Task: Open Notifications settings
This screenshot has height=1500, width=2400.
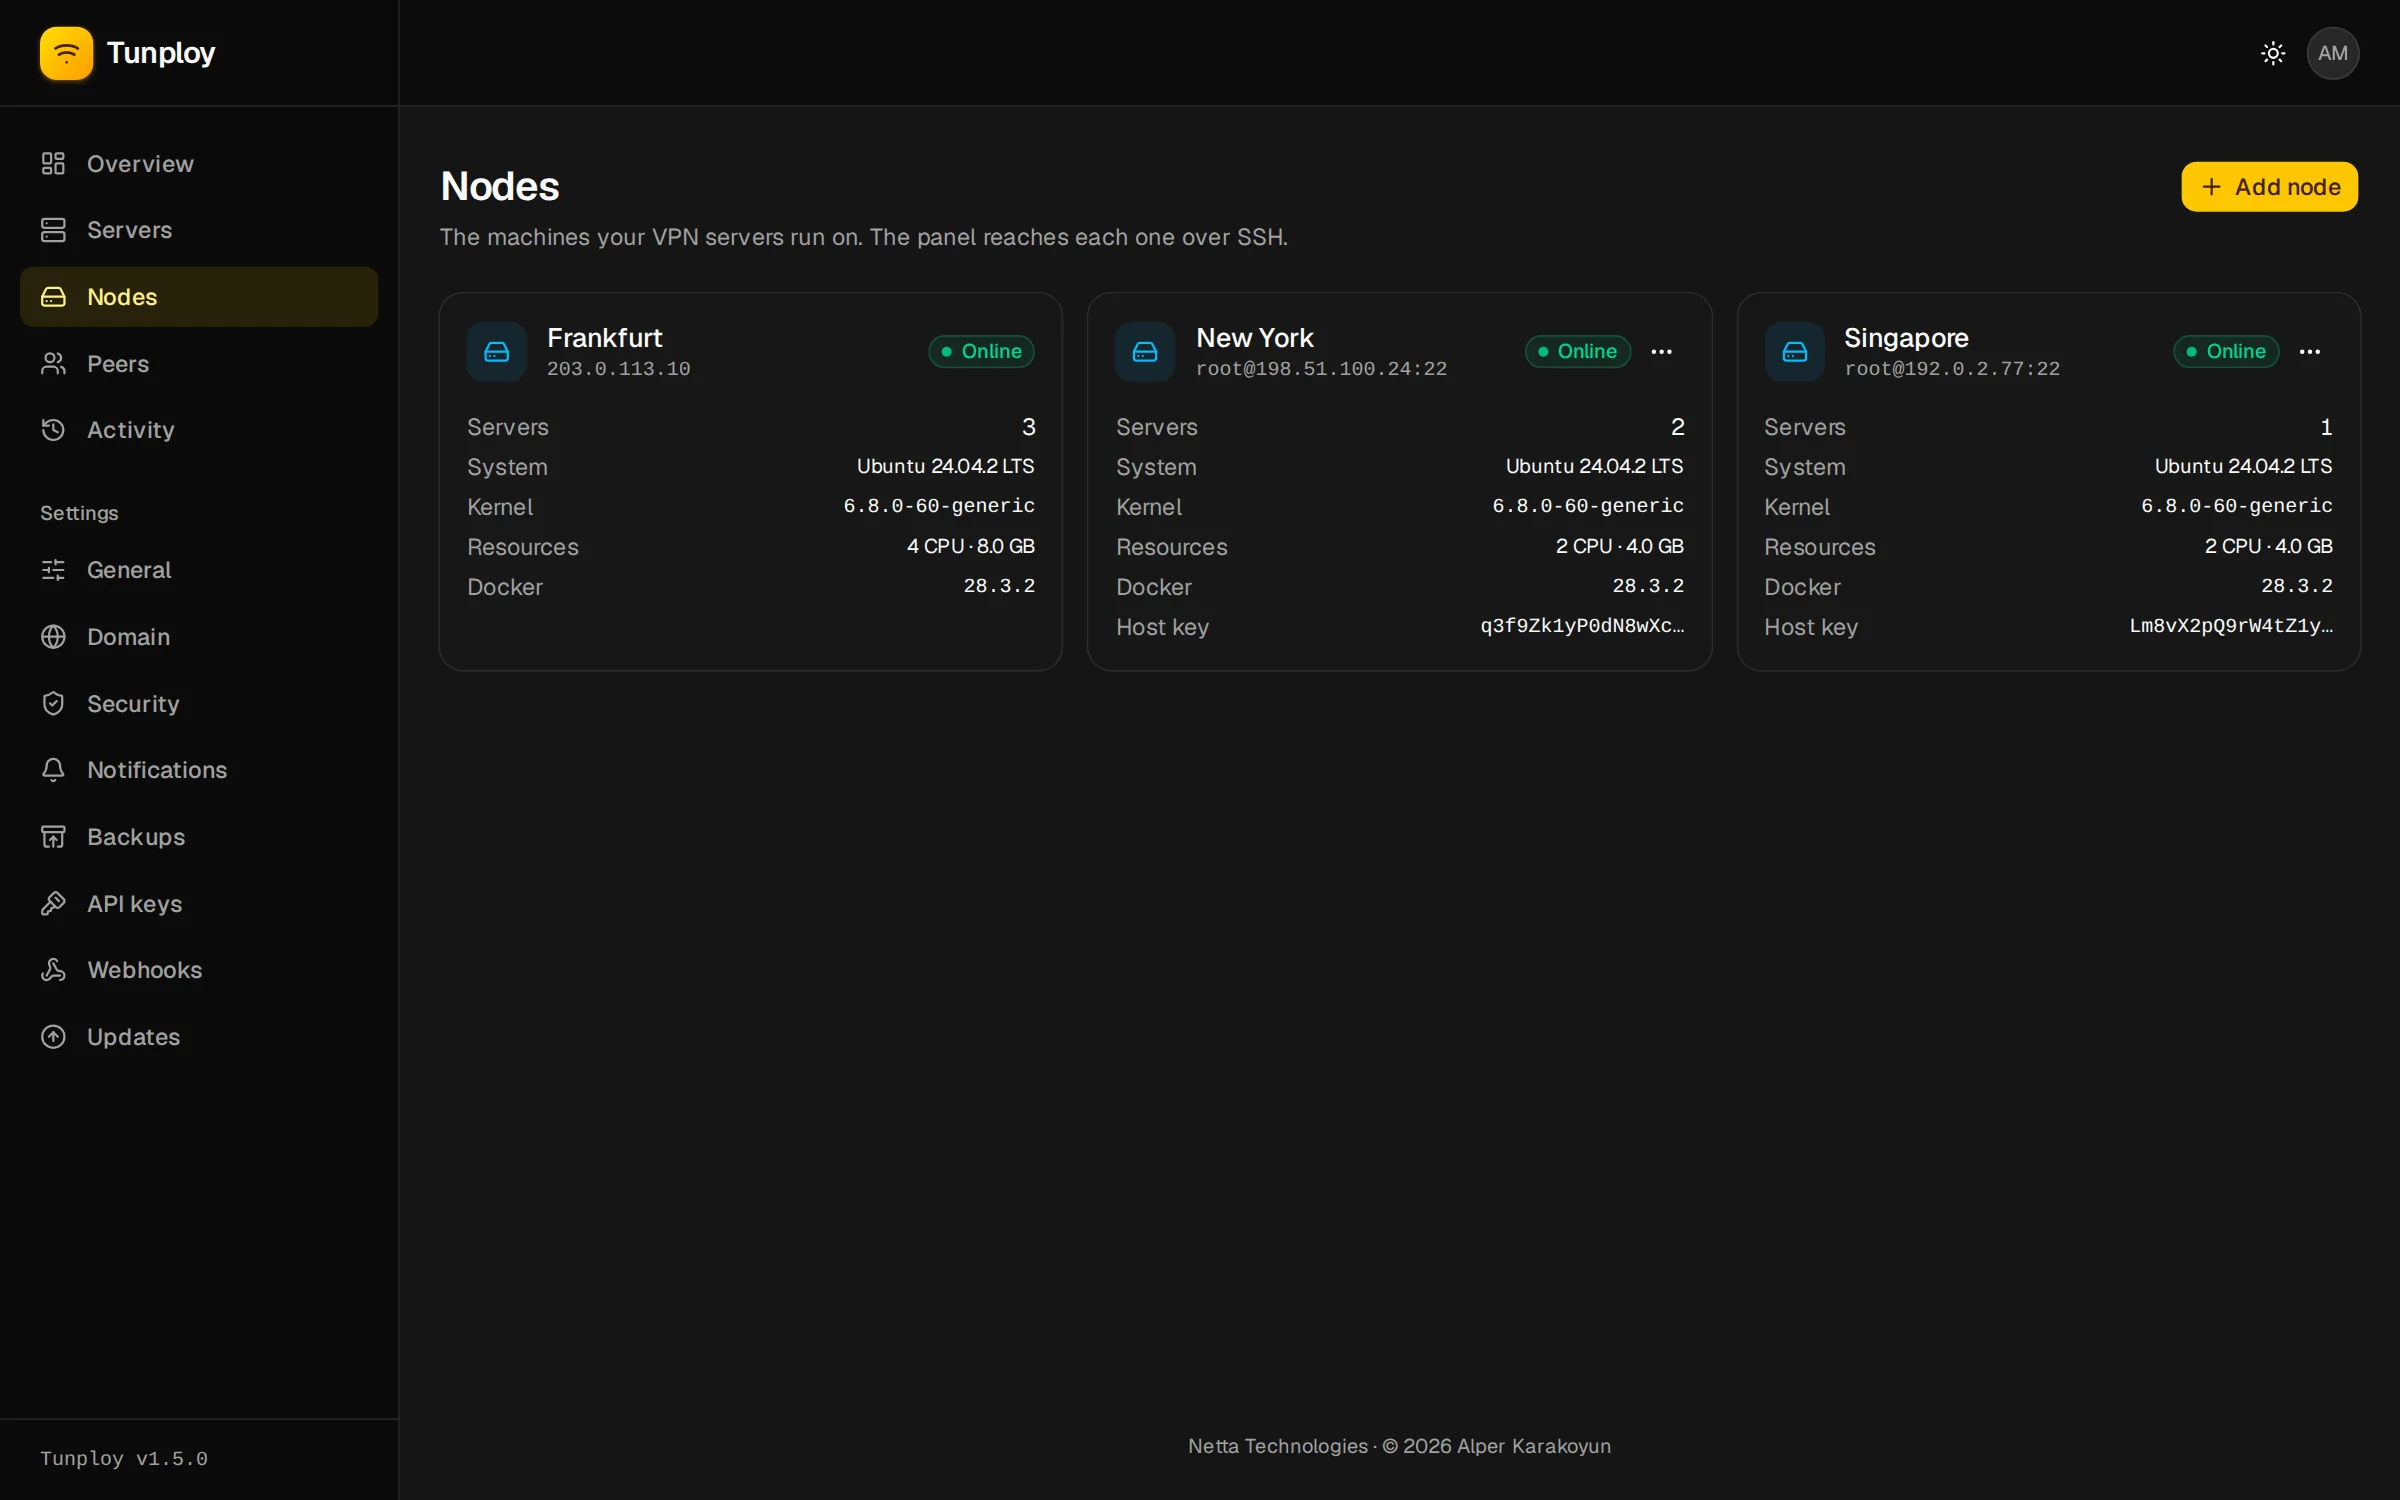Action: click(x=199, y=770)
